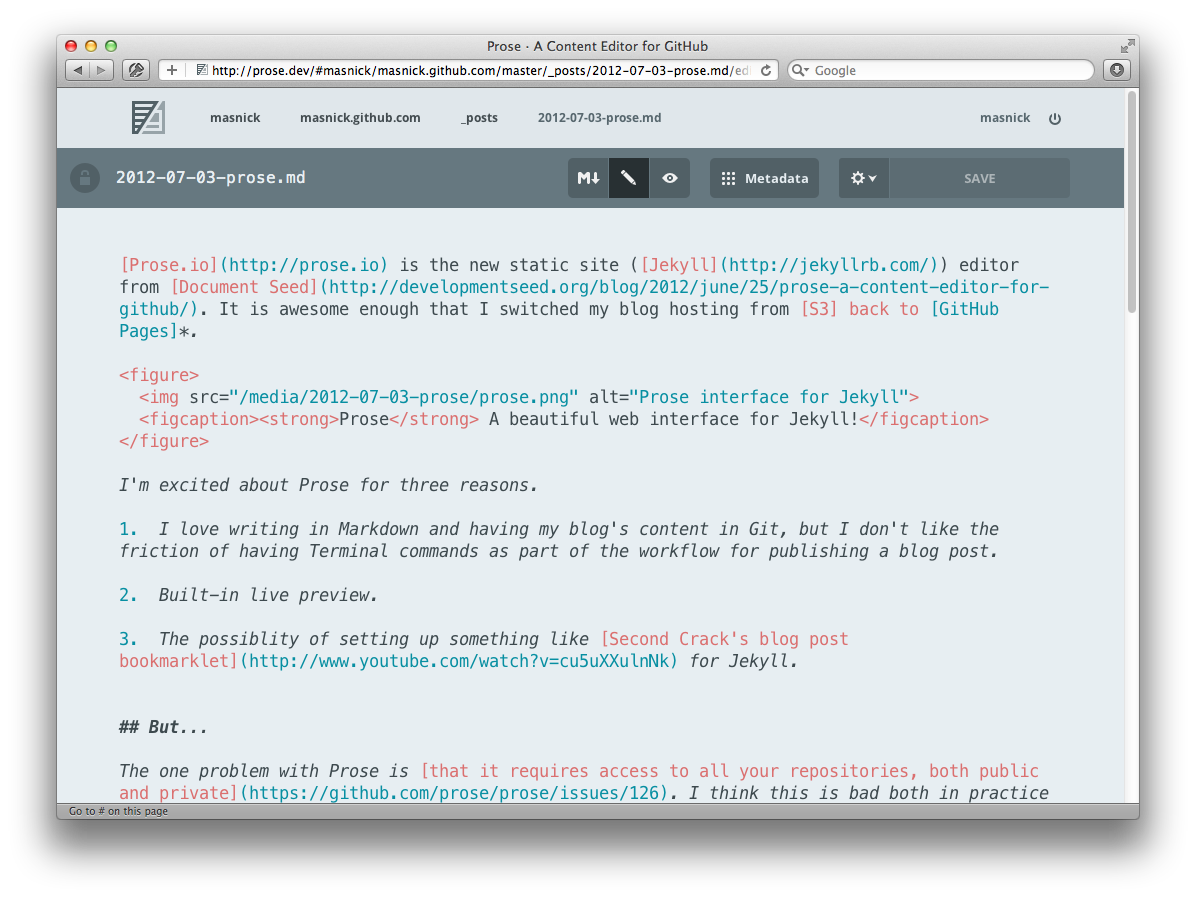
Task: Click the github.com/prose/prose/issues/126 URL
Action: click(455, 793)
